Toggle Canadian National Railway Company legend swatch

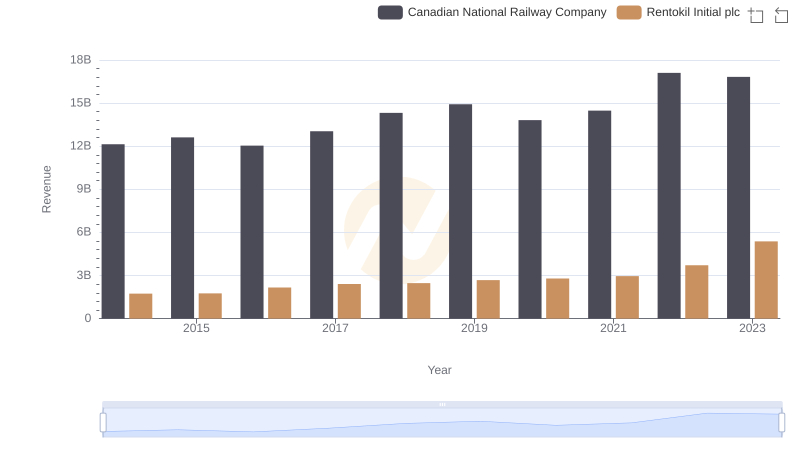[390, 12]
